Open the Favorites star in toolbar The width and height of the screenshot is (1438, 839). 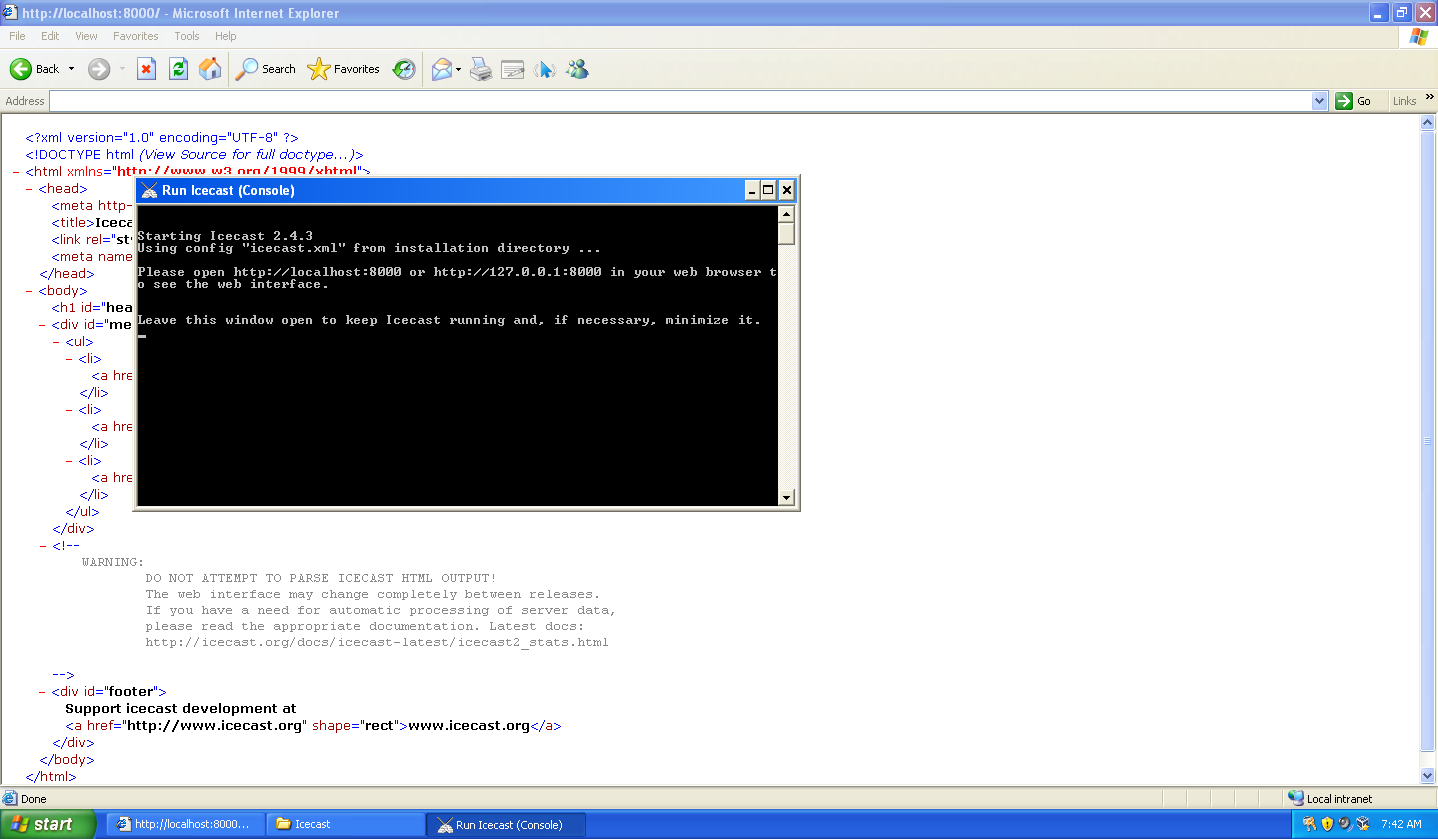pyautogui.click(x=344, y=69)
